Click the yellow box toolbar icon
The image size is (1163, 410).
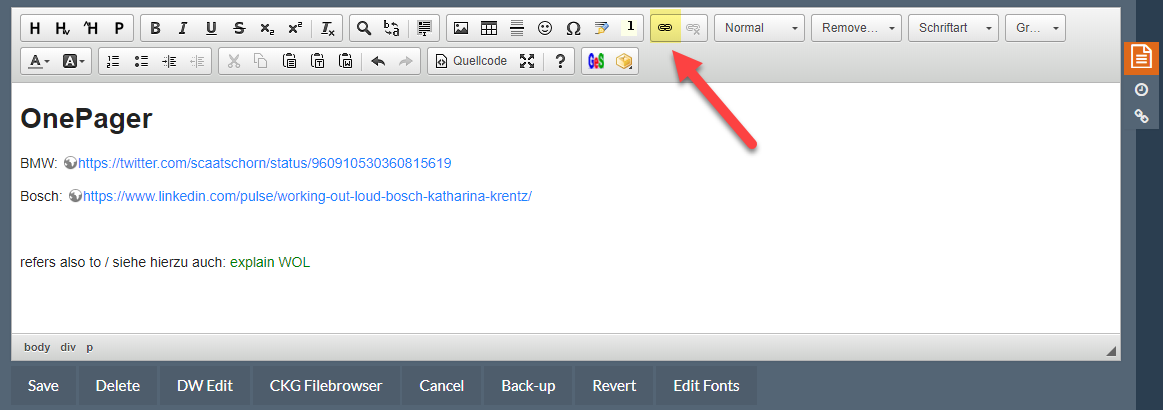624,62
